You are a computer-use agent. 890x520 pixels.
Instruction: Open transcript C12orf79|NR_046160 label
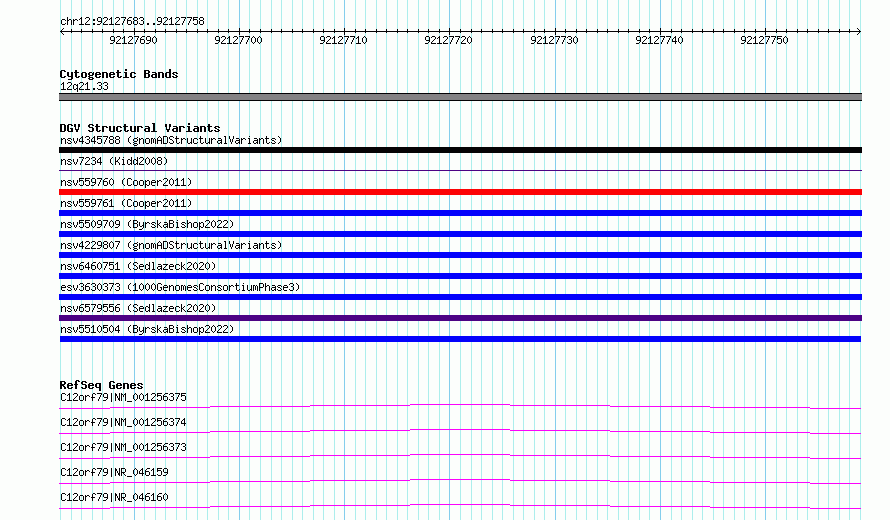114,497
